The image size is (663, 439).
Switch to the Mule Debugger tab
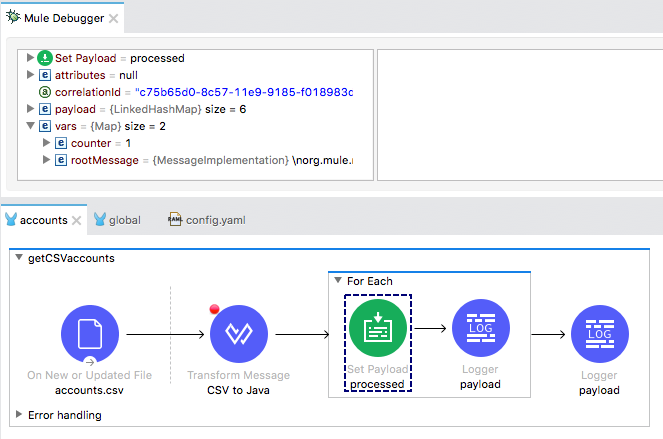coord(64,18)
